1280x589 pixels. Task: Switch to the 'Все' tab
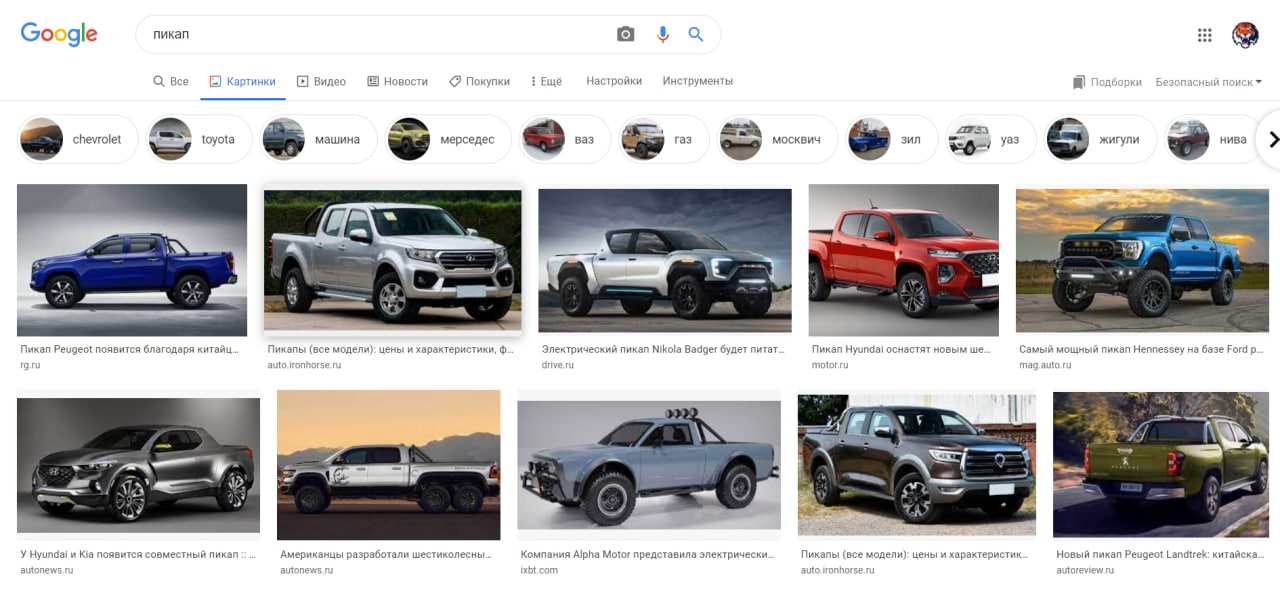(170, 81)
